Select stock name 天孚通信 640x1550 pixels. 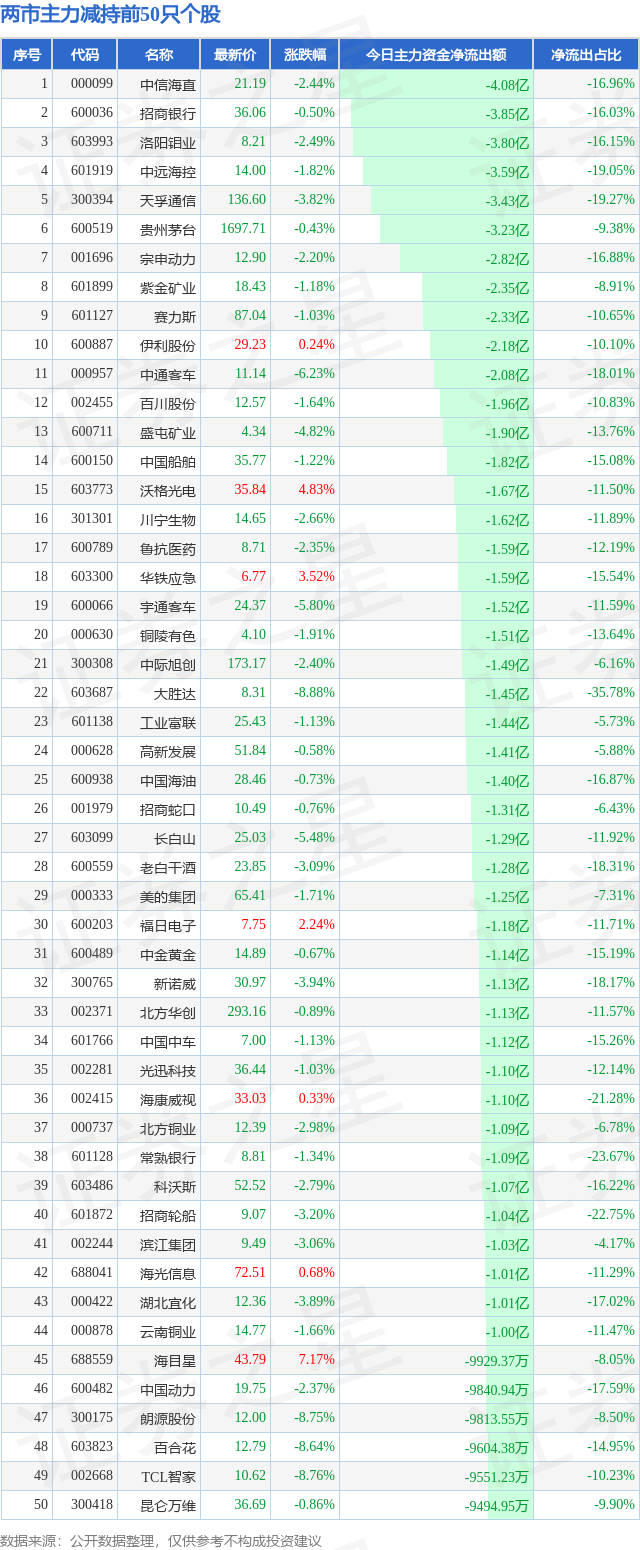pyautogui.click(x=168, y=200)
